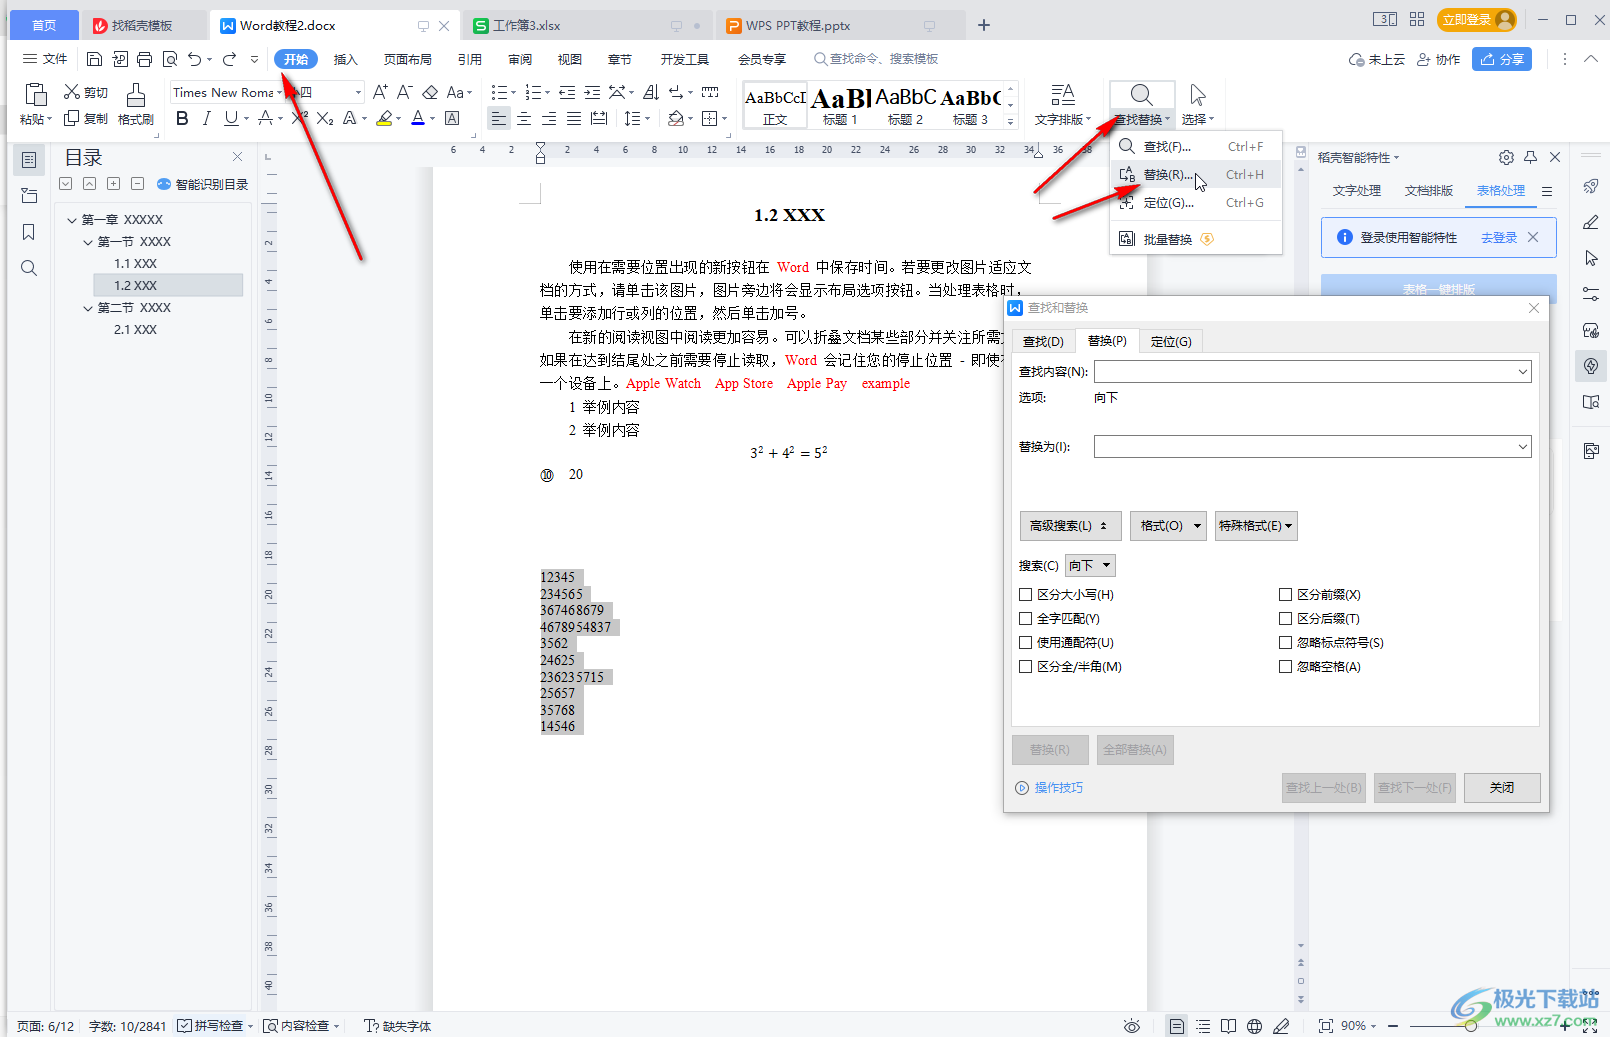Toggle Bold formatting

(x=182, y=119)
